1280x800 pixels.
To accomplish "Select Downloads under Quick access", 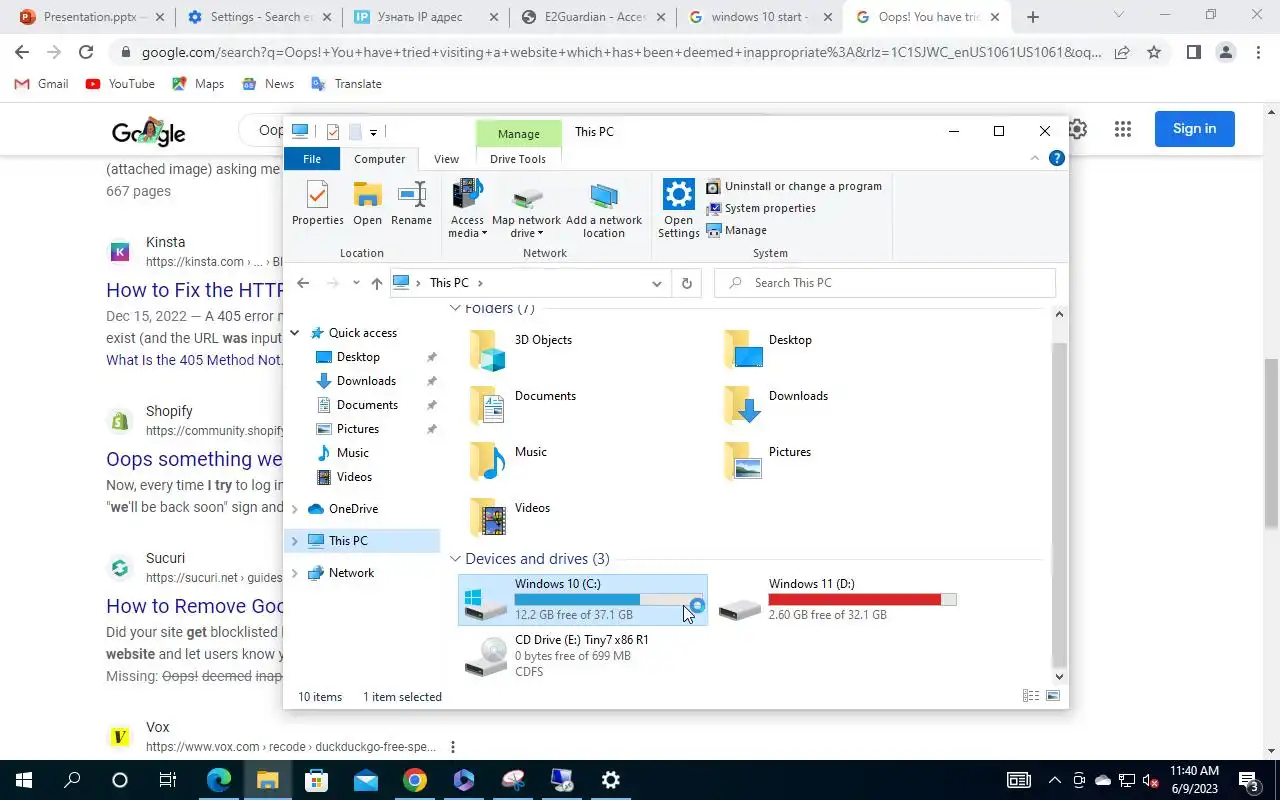I will [x=366, y=381].
